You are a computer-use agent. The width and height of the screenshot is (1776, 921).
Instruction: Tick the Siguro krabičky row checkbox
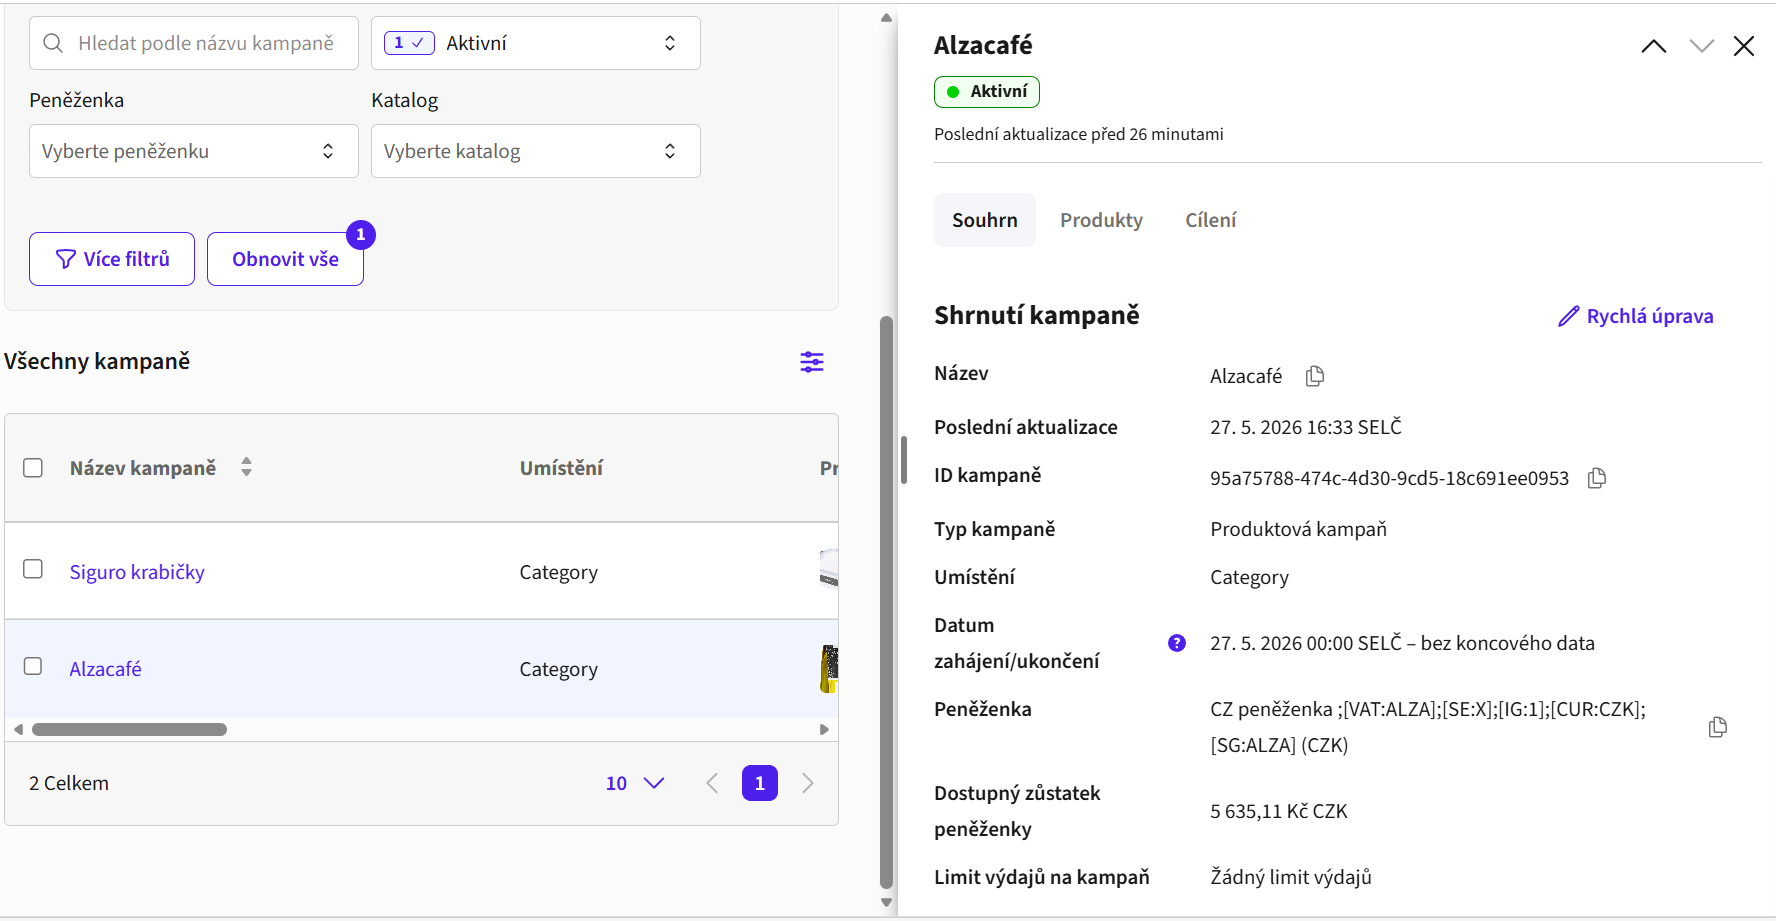click(x=33, y=569)
